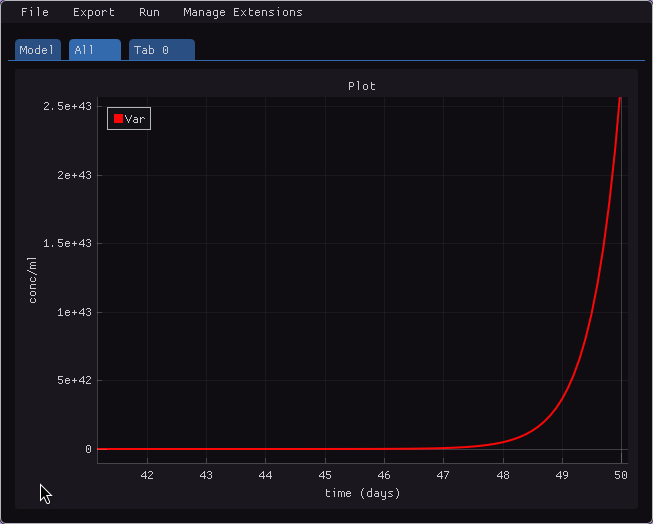
Task: Open the Export menu
Action: 94,13
